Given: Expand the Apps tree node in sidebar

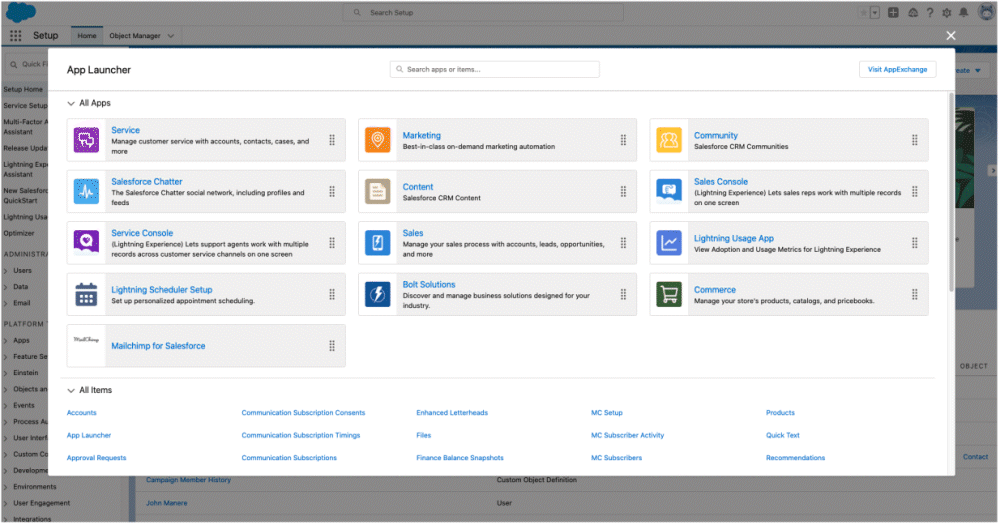Looking at the screenshot, I should coord(6,341).
